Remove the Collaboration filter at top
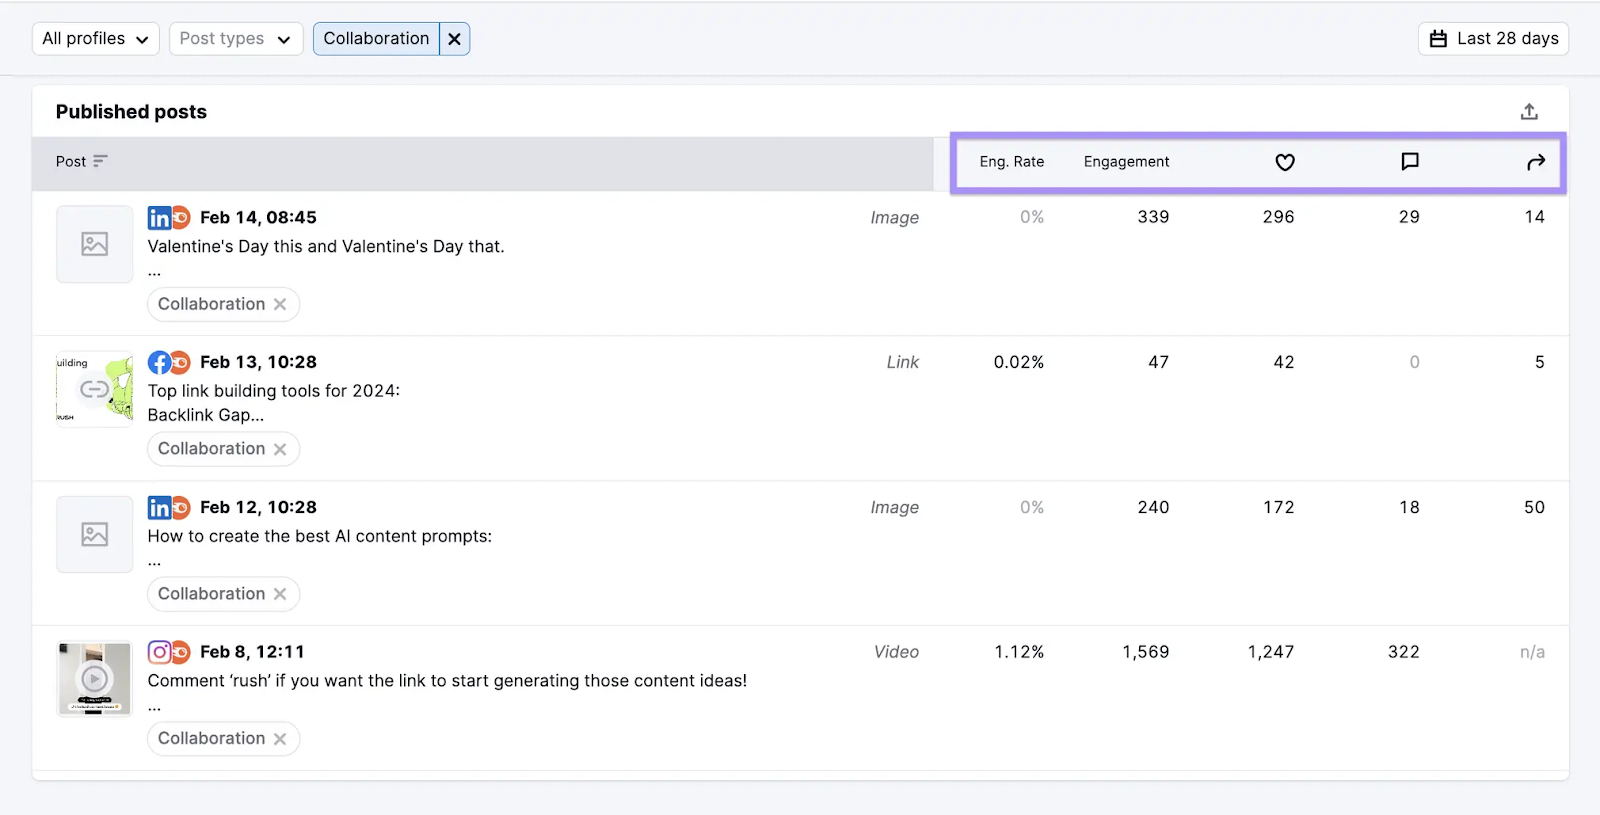This screenshot has height=815, width=1600. (454, 39)
